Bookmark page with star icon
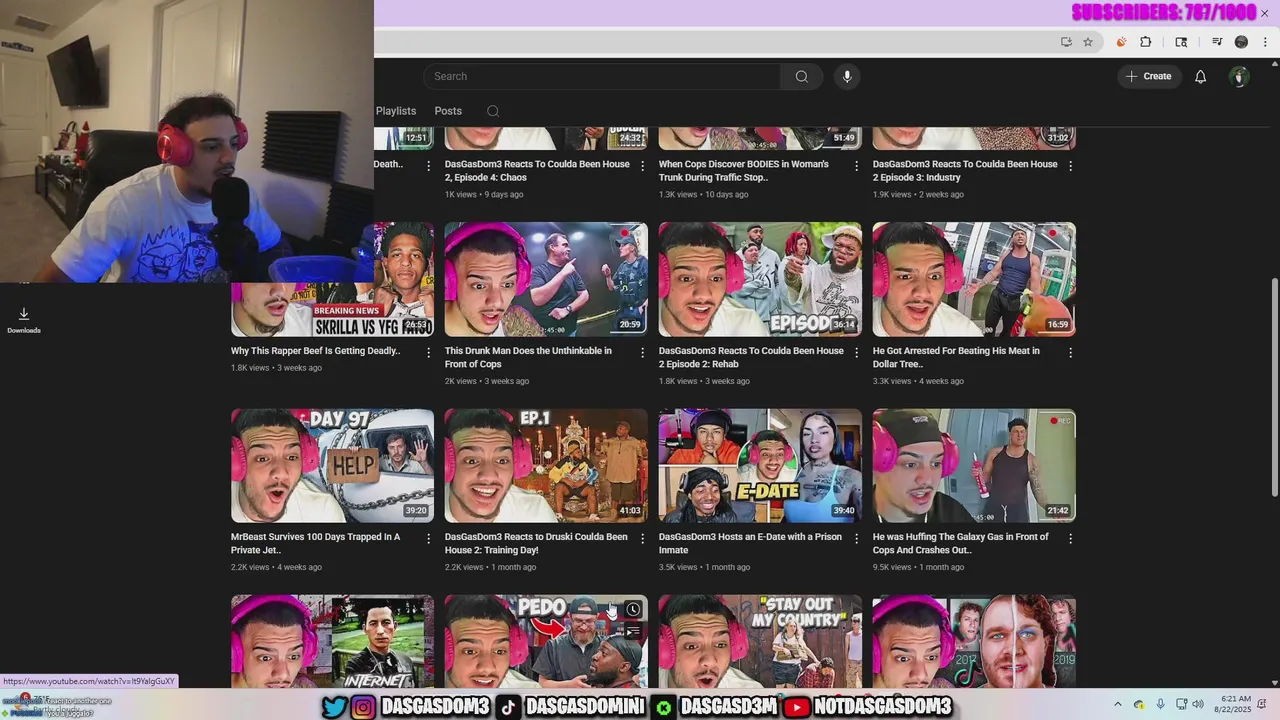Viewport: 1280px width, 720px height. point(1088,42)
